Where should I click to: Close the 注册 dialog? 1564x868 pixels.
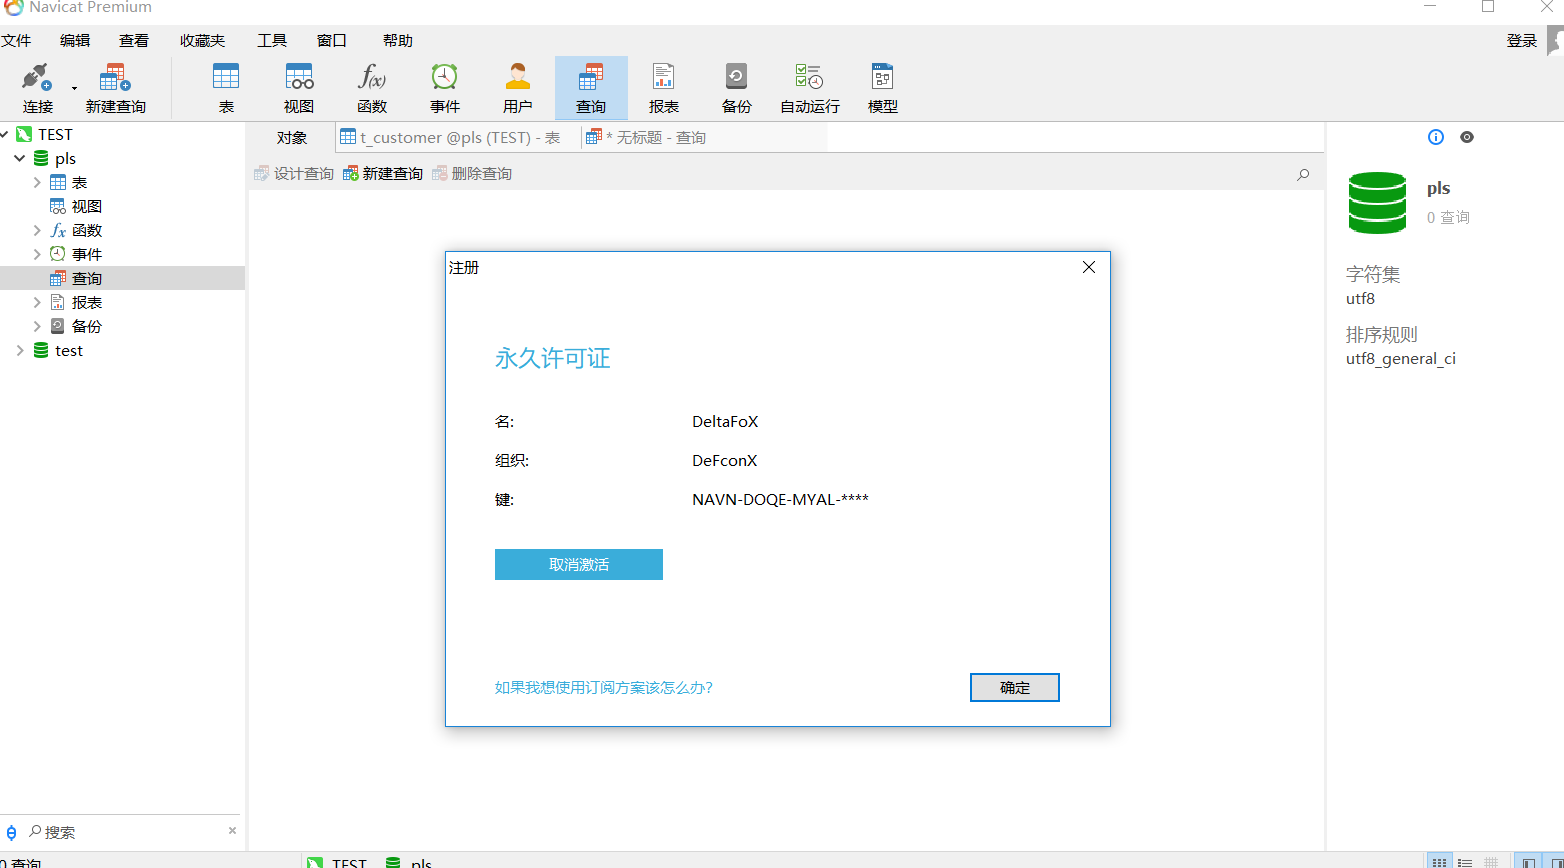1089,267
